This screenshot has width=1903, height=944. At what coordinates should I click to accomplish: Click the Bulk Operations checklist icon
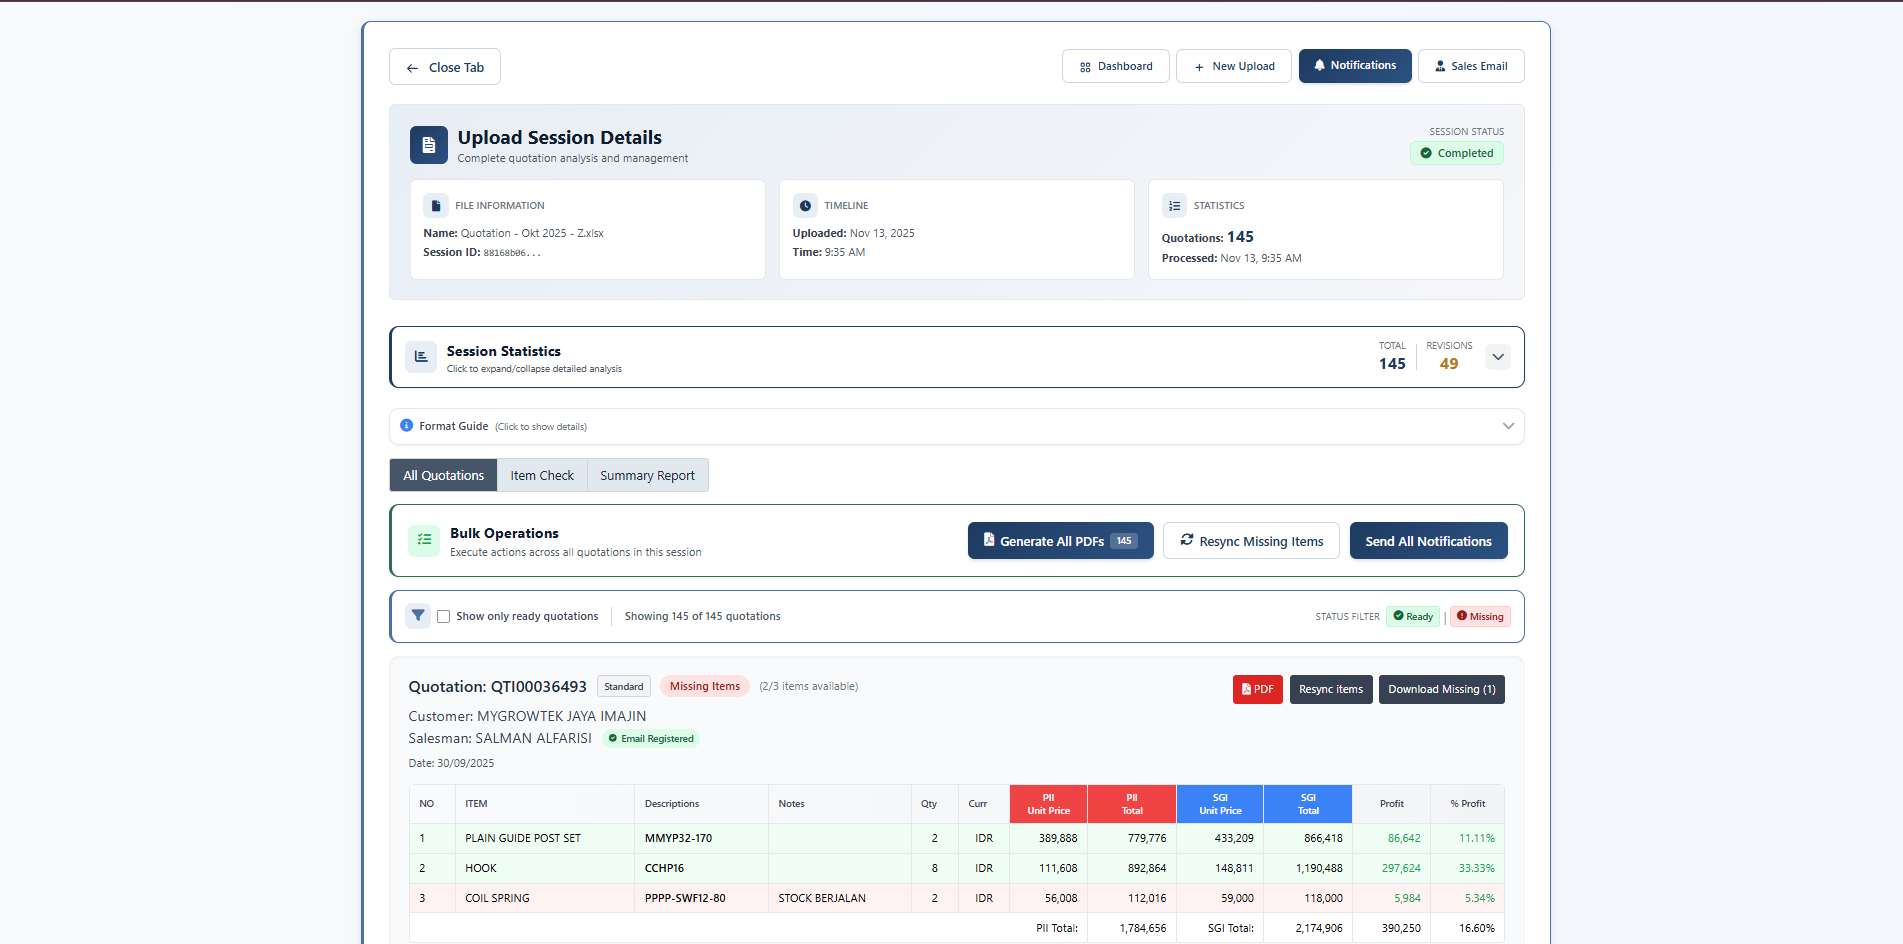(424, 540)
